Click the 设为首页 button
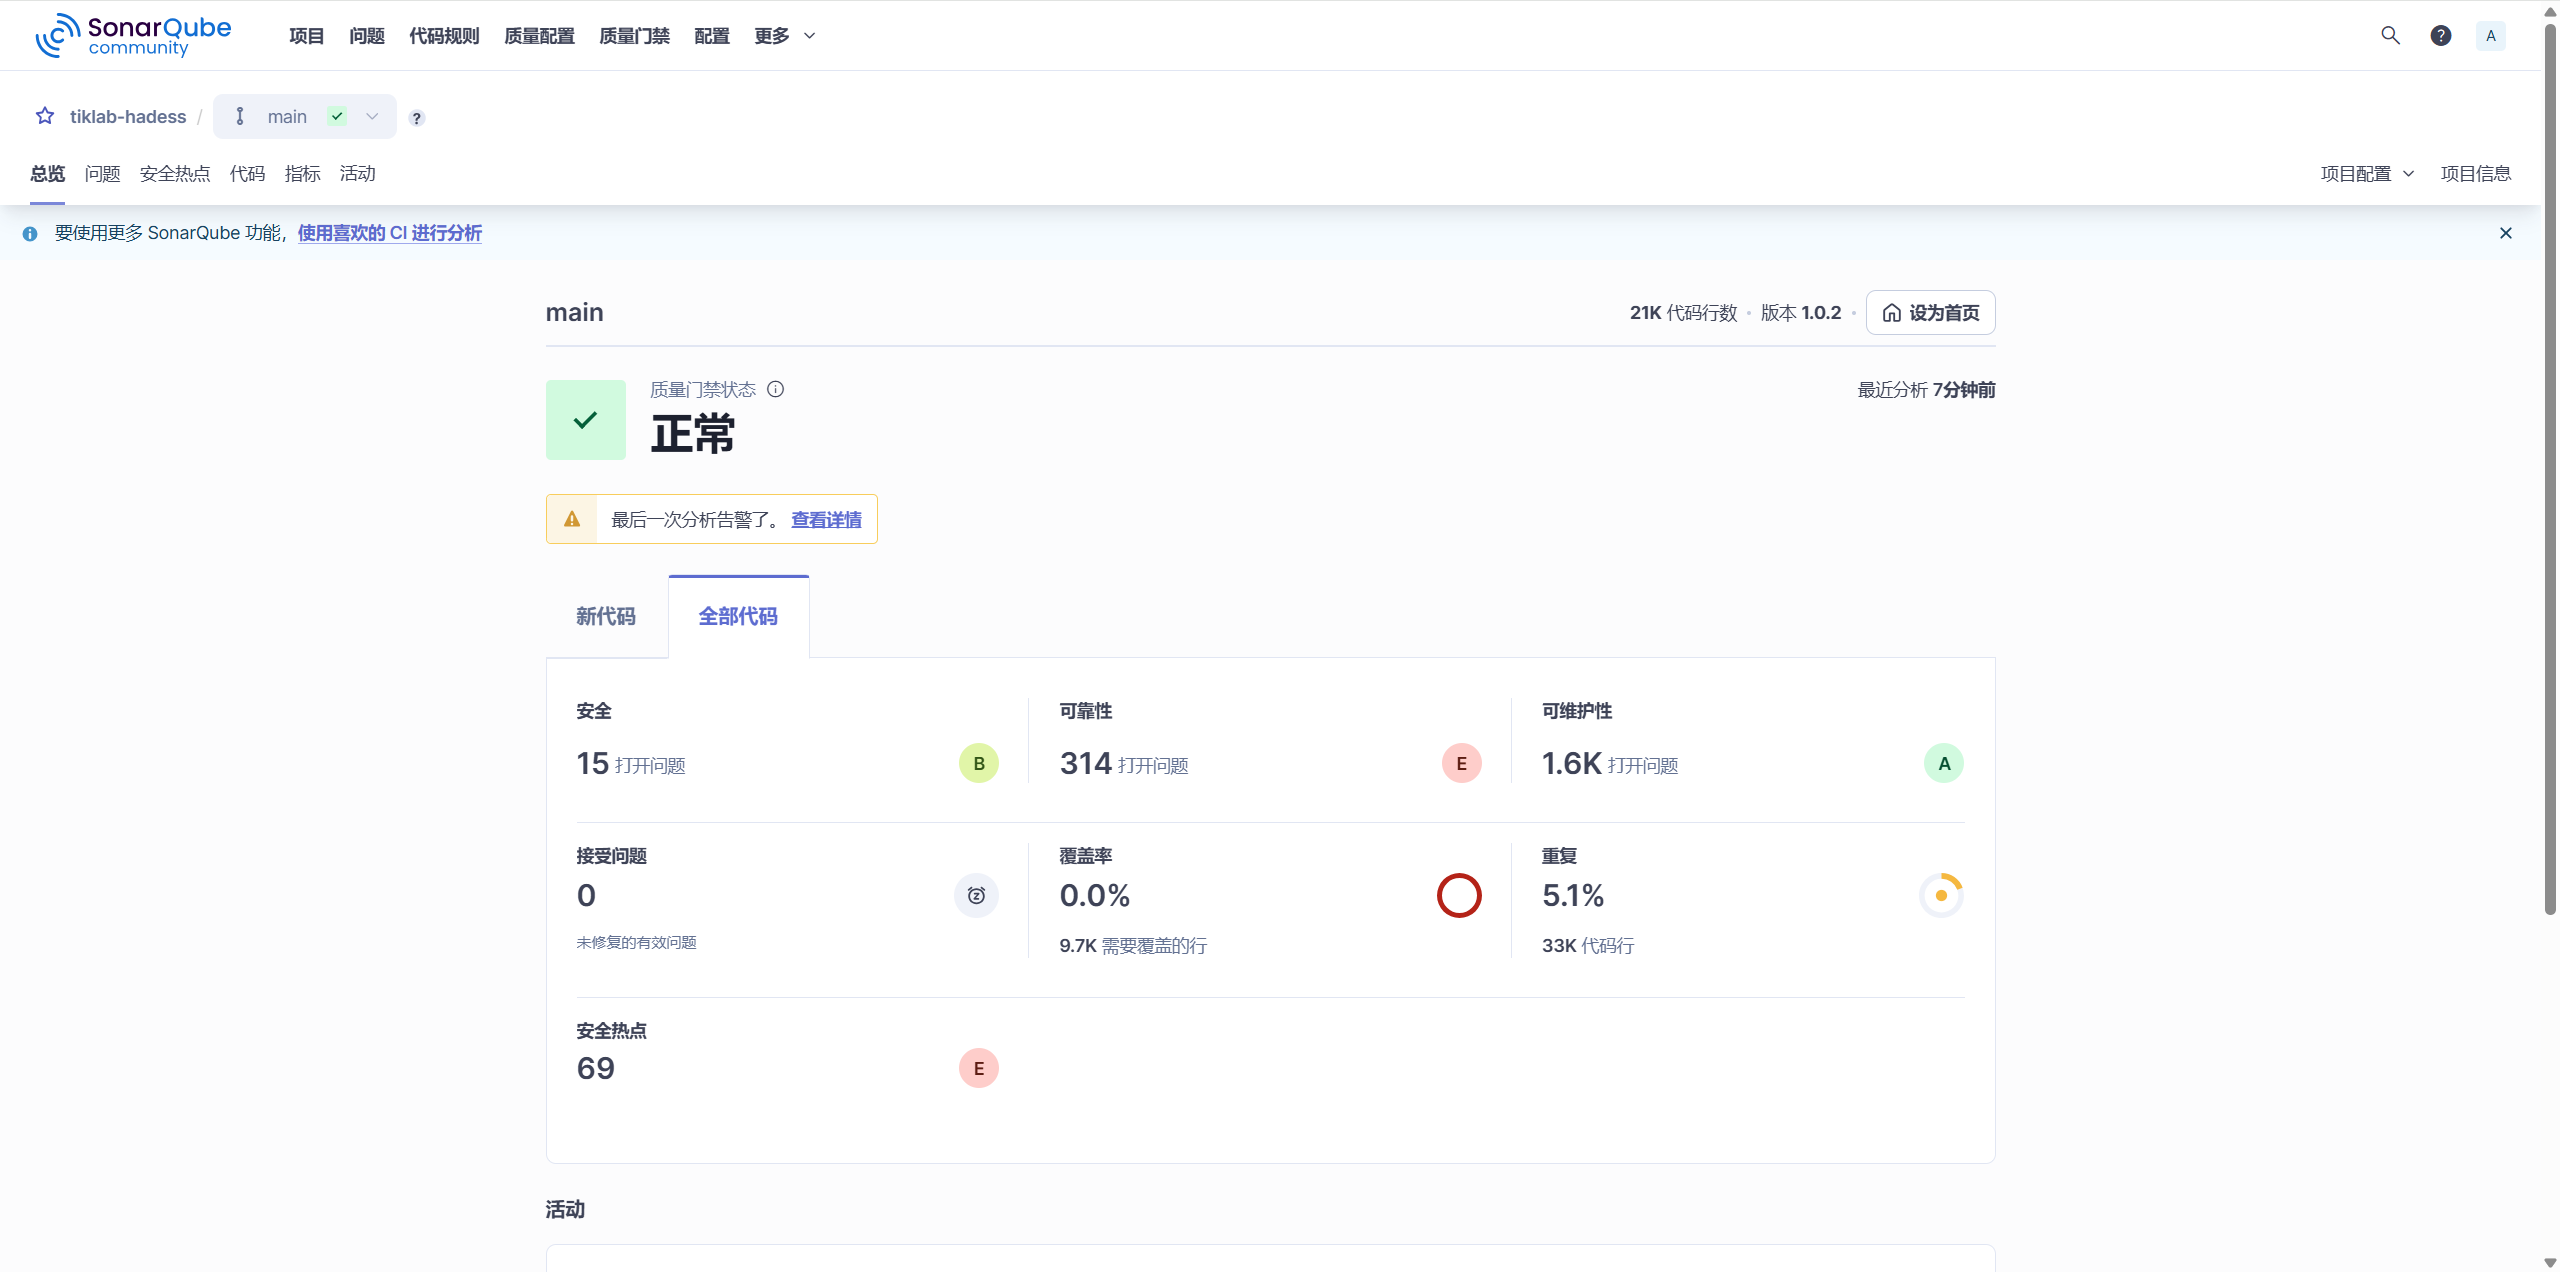Image resolution: width=2560 pixels, height=1272 pixels. pos(1930,313)
